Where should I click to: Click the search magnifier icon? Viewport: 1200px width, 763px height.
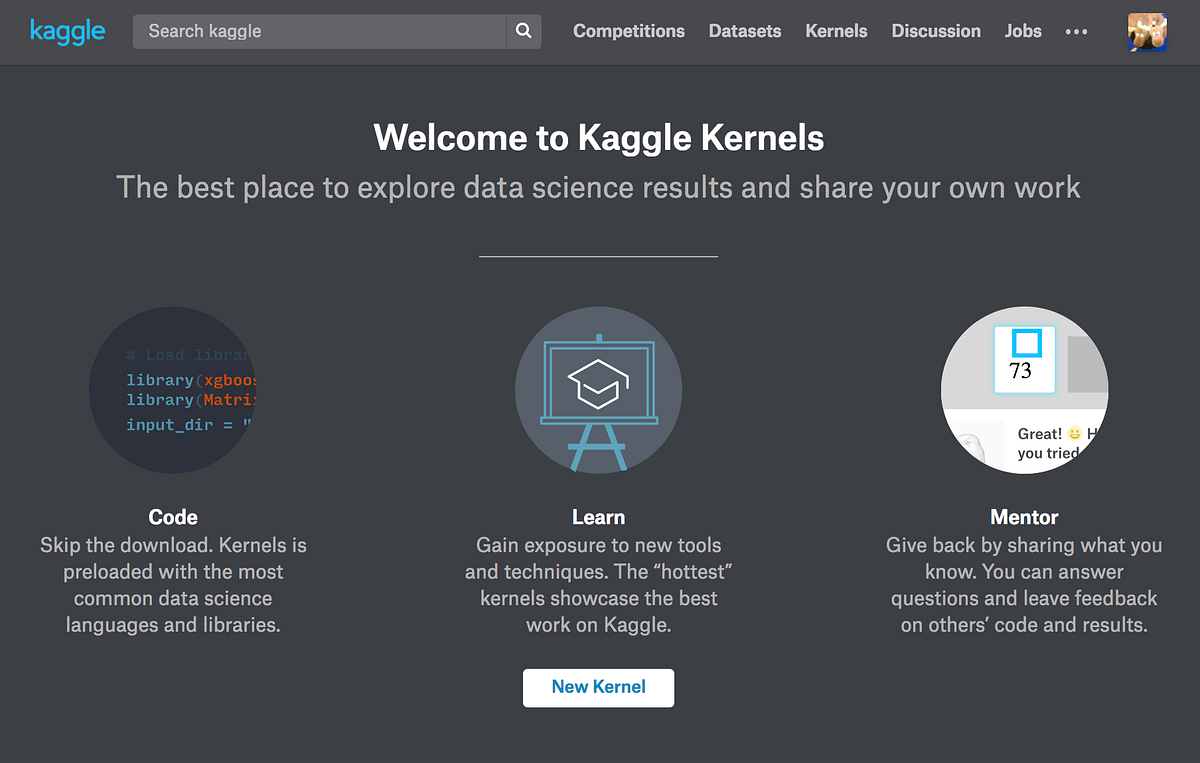tap(523, 31)
